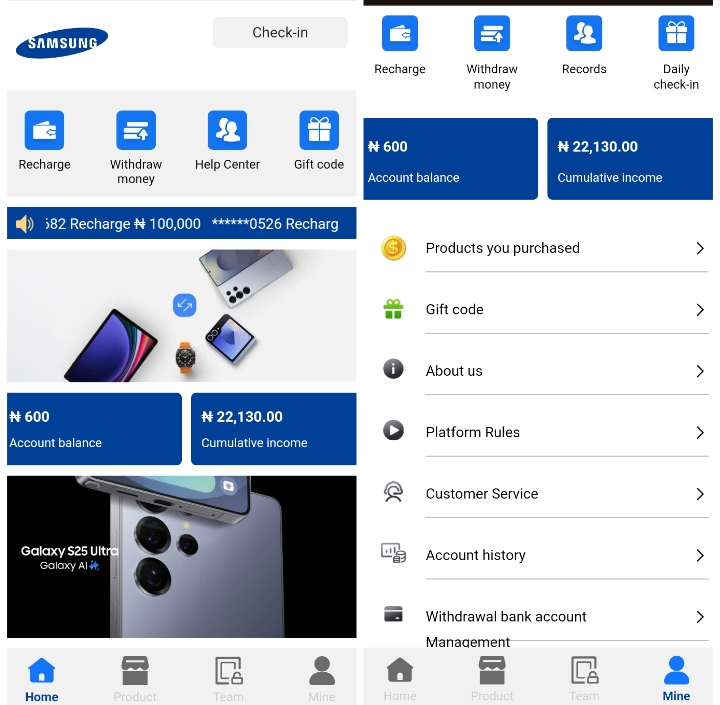Click the gold coin Products purchased icon

tap(394, 248)
